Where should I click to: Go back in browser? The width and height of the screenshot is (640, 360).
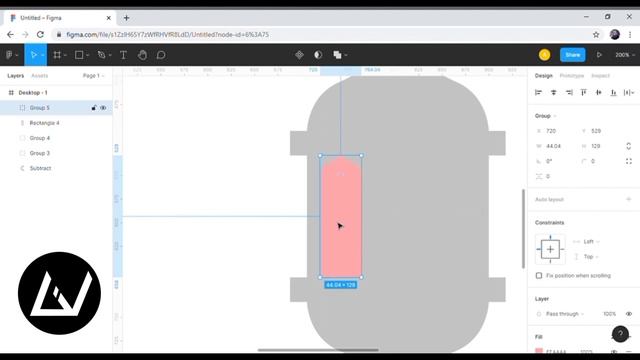(x=10, y=35)
